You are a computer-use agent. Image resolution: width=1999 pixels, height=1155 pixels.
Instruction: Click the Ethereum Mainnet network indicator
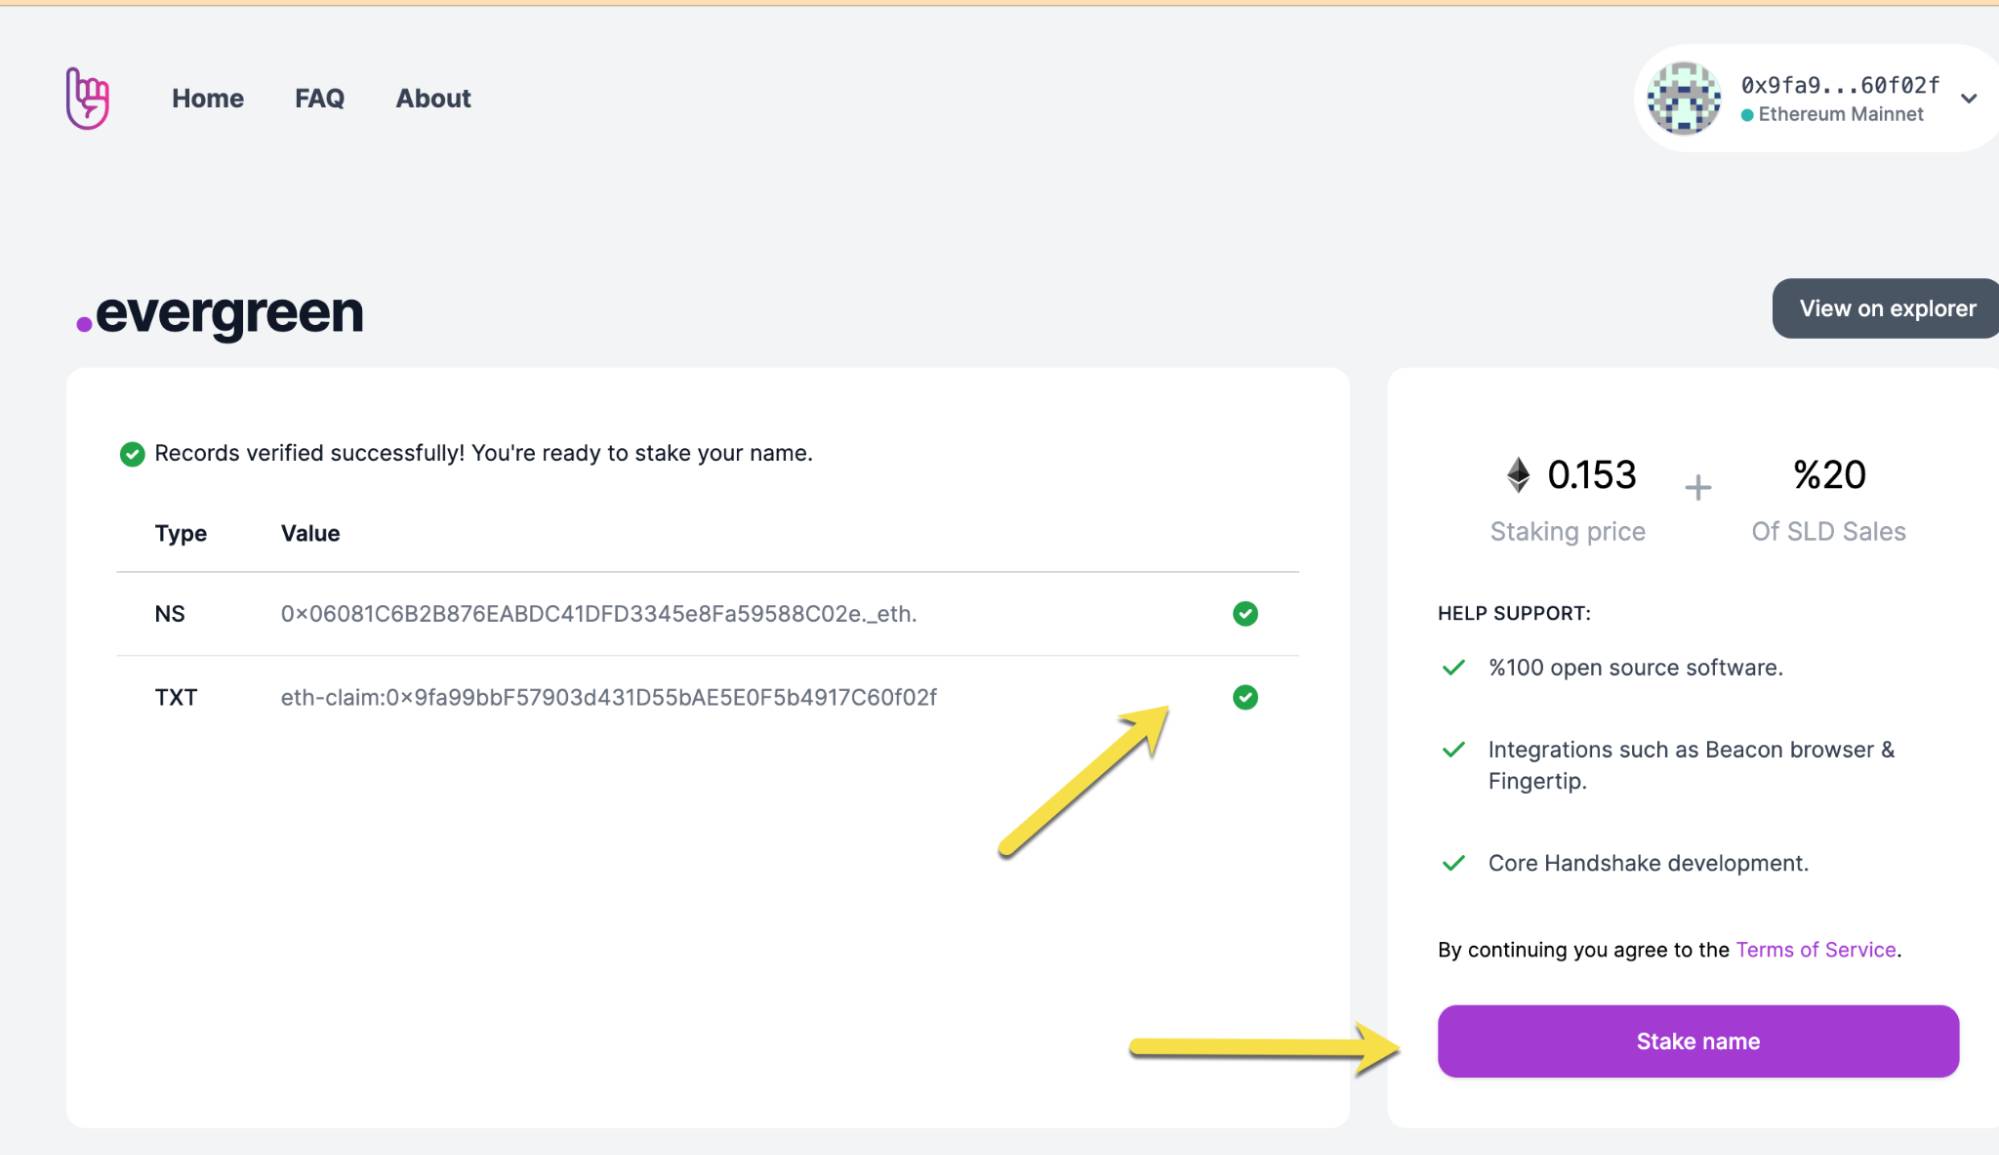pos(1832,115)
